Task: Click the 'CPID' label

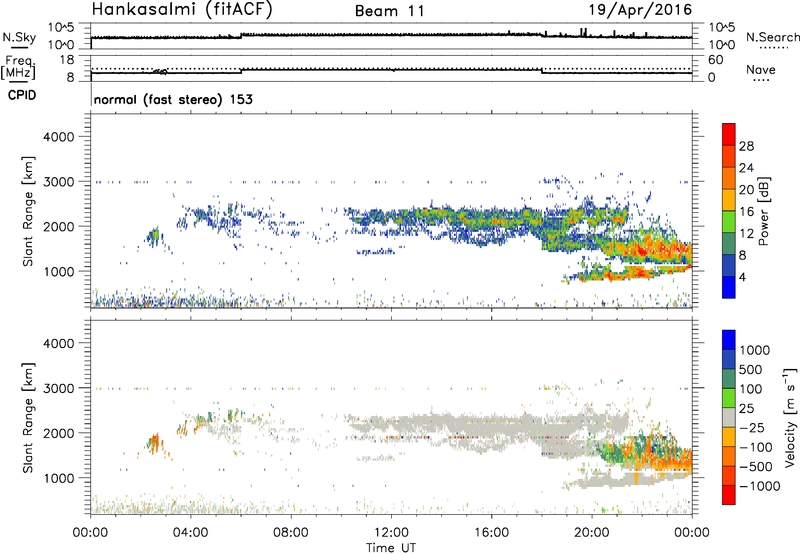Action: (x=22, y=95)
